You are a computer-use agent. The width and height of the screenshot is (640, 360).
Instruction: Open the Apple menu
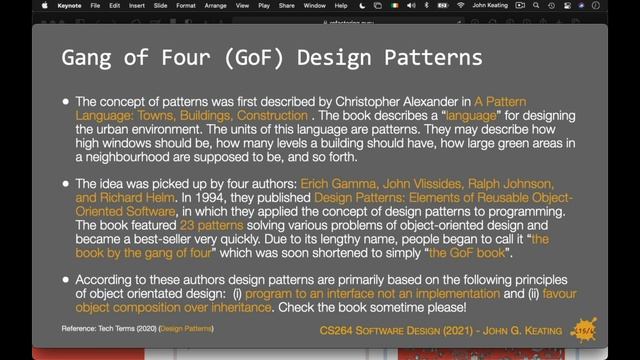pos(44,6)
